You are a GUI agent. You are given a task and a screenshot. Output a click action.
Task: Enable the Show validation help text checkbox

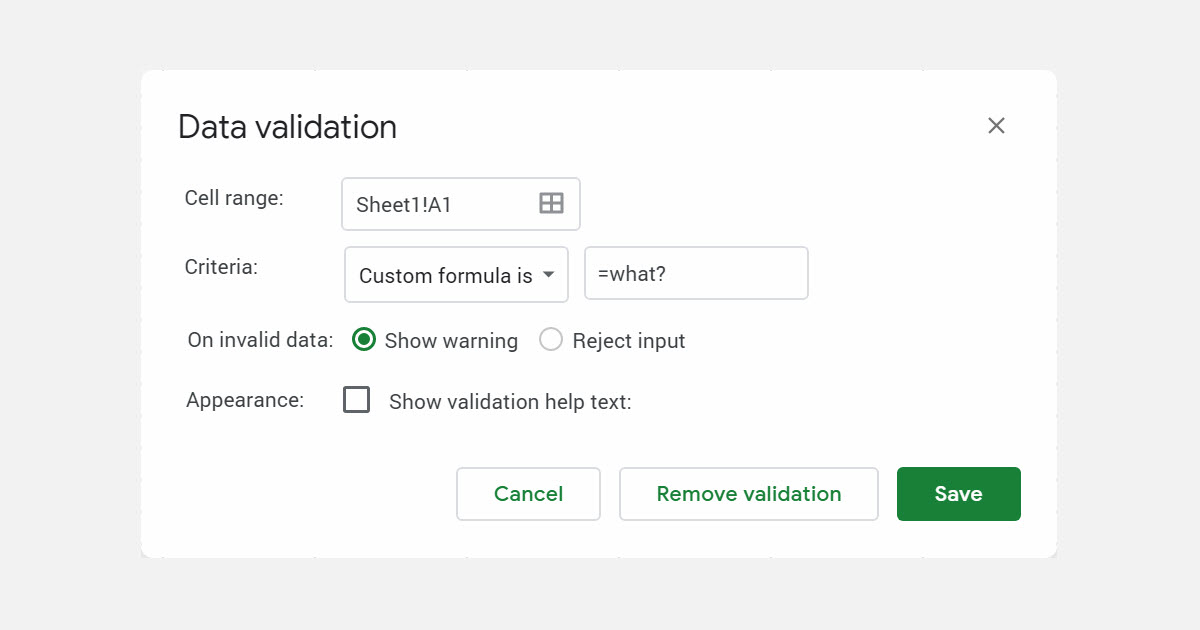point(356,399)
